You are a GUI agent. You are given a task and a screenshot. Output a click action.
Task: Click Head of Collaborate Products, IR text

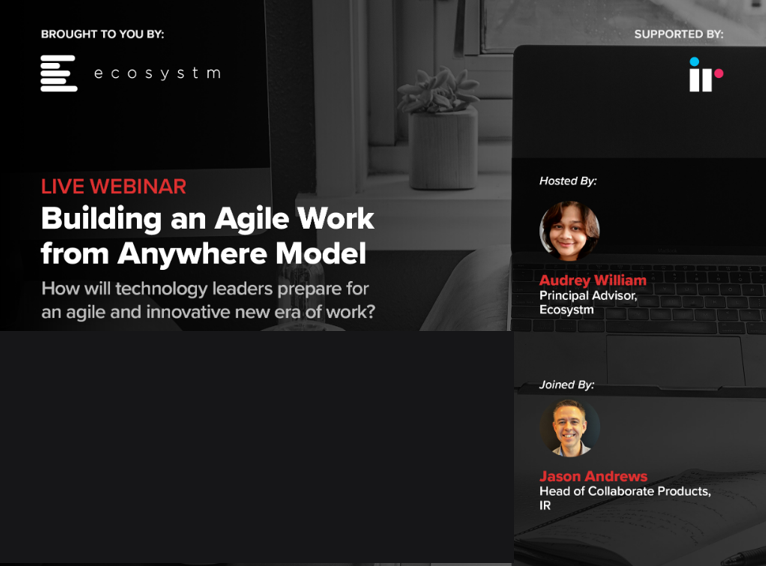pos(624,498)
